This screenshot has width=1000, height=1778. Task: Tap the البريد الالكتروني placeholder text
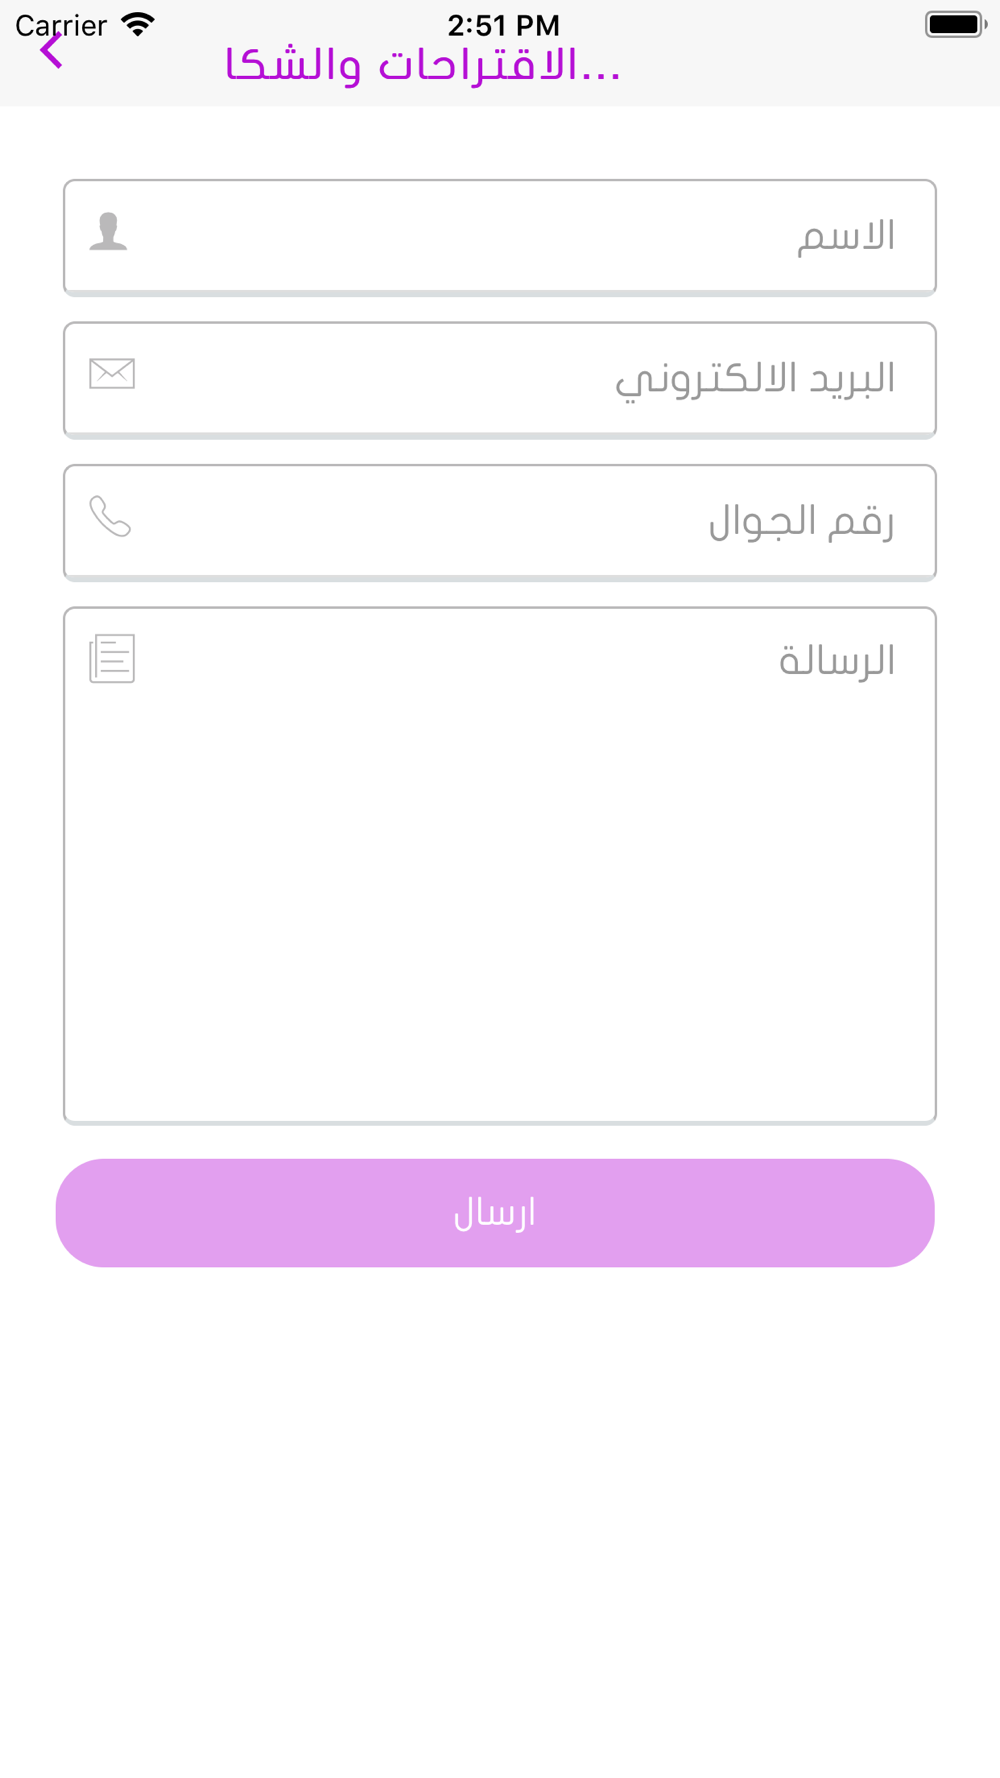(x=755, y=380)
